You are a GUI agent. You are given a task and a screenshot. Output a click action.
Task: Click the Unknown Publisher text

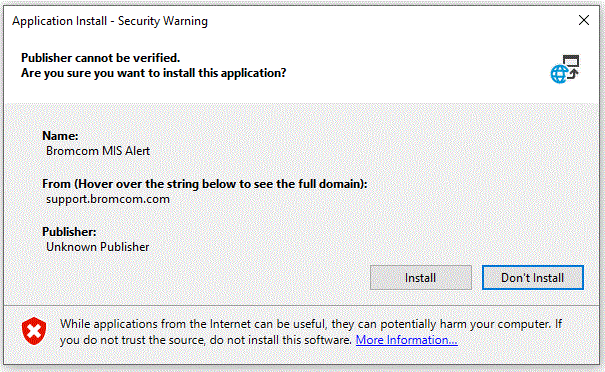[x=98, y=247]
